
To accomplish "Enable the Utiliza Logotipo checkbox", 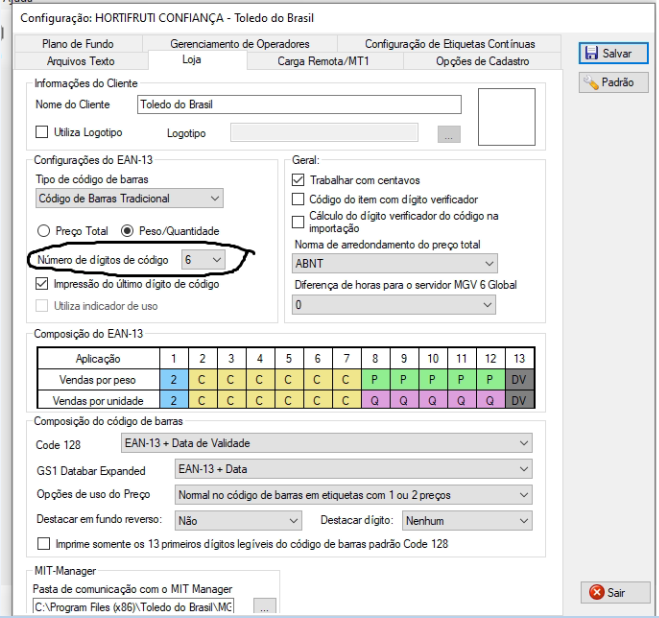I will pos(42,132).
